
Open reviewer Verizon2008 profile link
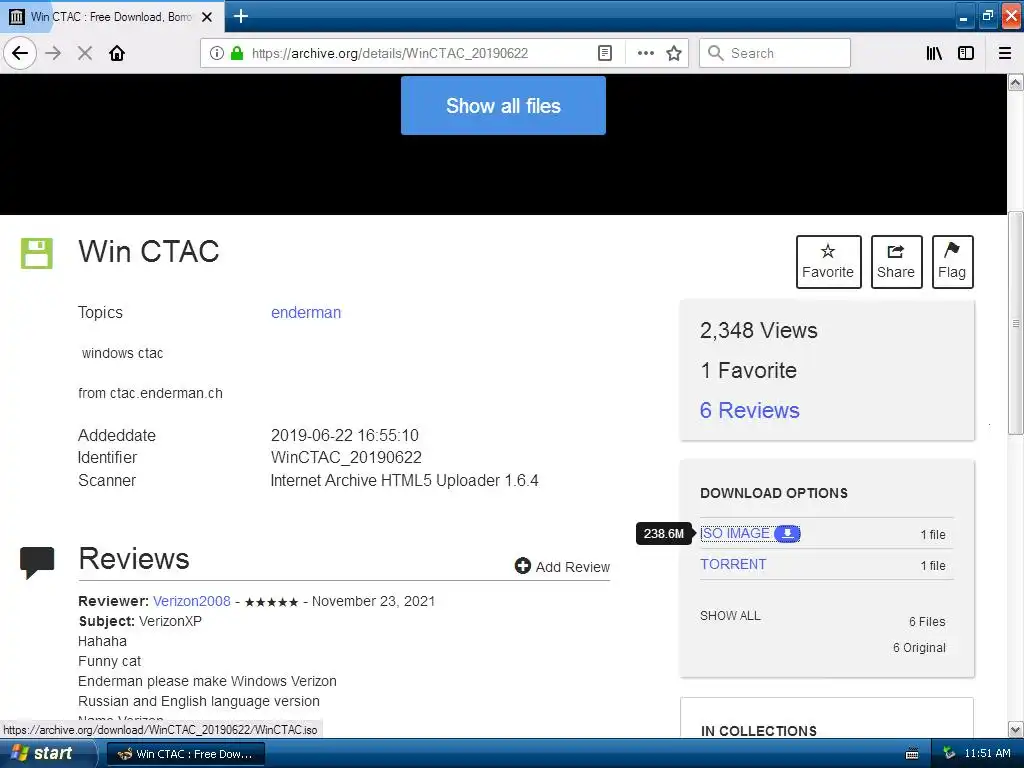pyautogui.click(x=191, y=601)
